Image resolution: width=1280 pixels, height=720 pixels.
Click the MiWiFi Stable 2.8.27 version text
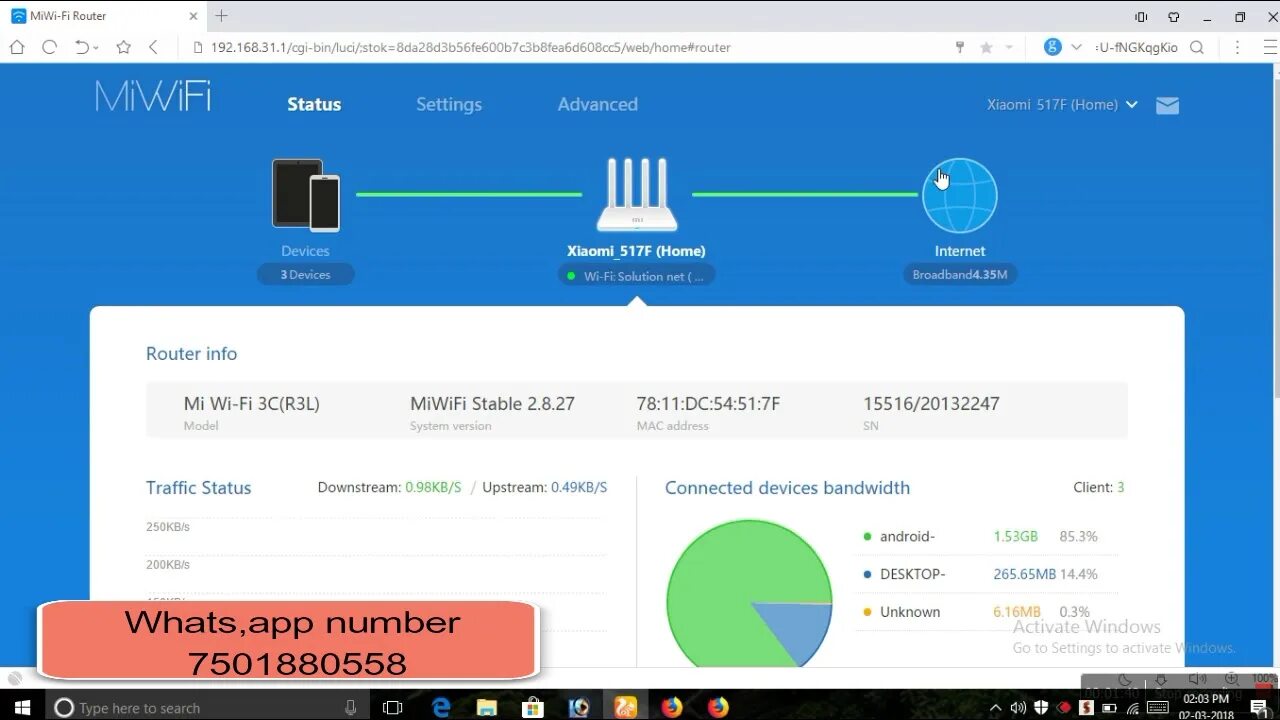pyautogui.click(x=492, y=404)
